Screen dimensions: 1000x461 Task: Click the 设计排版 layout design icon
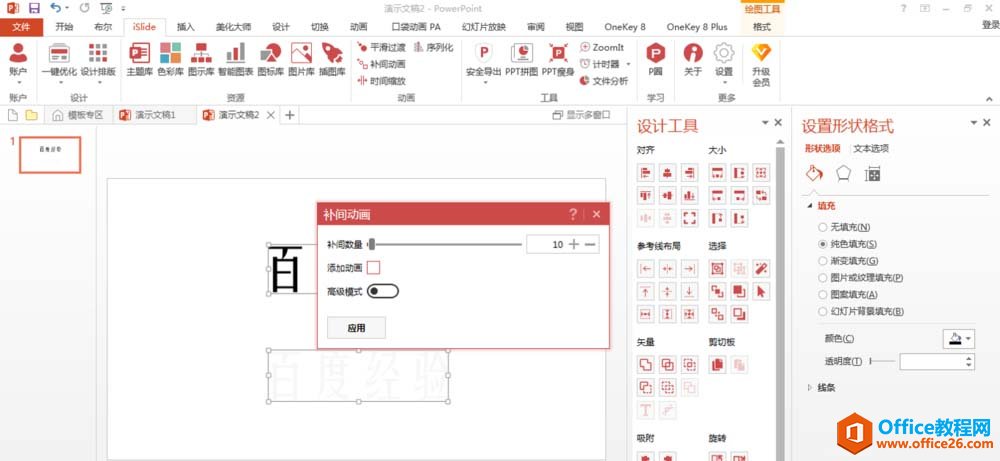tap(98, 60)
